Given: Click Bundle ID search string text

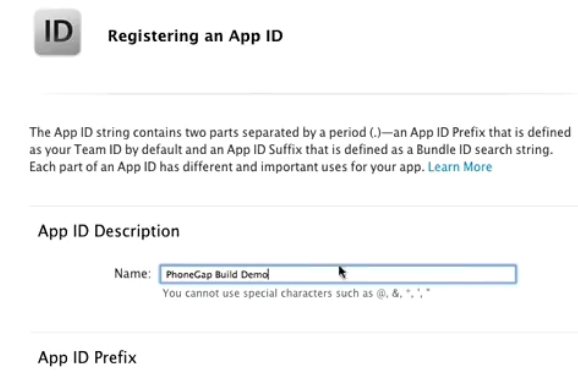Looking at the screenshot, I should (x=484, y=150).
